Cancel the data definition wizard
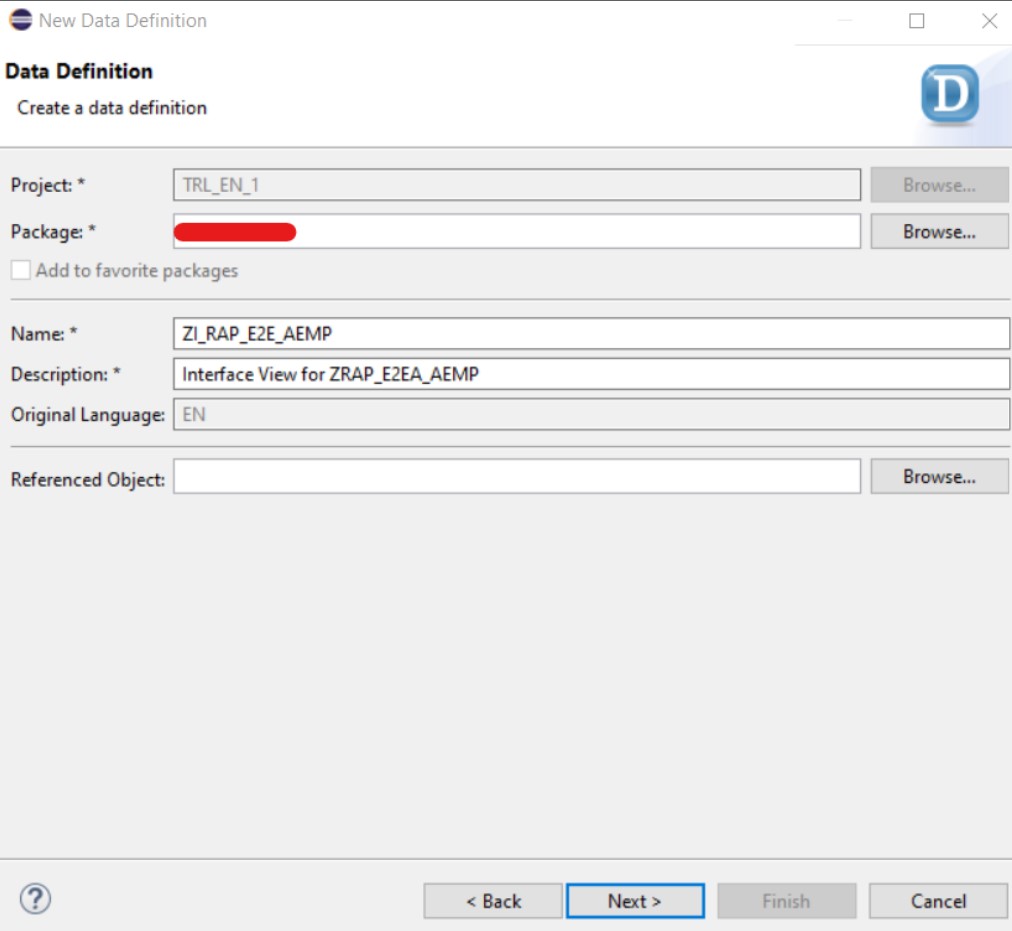 click(x=938, y=901)
